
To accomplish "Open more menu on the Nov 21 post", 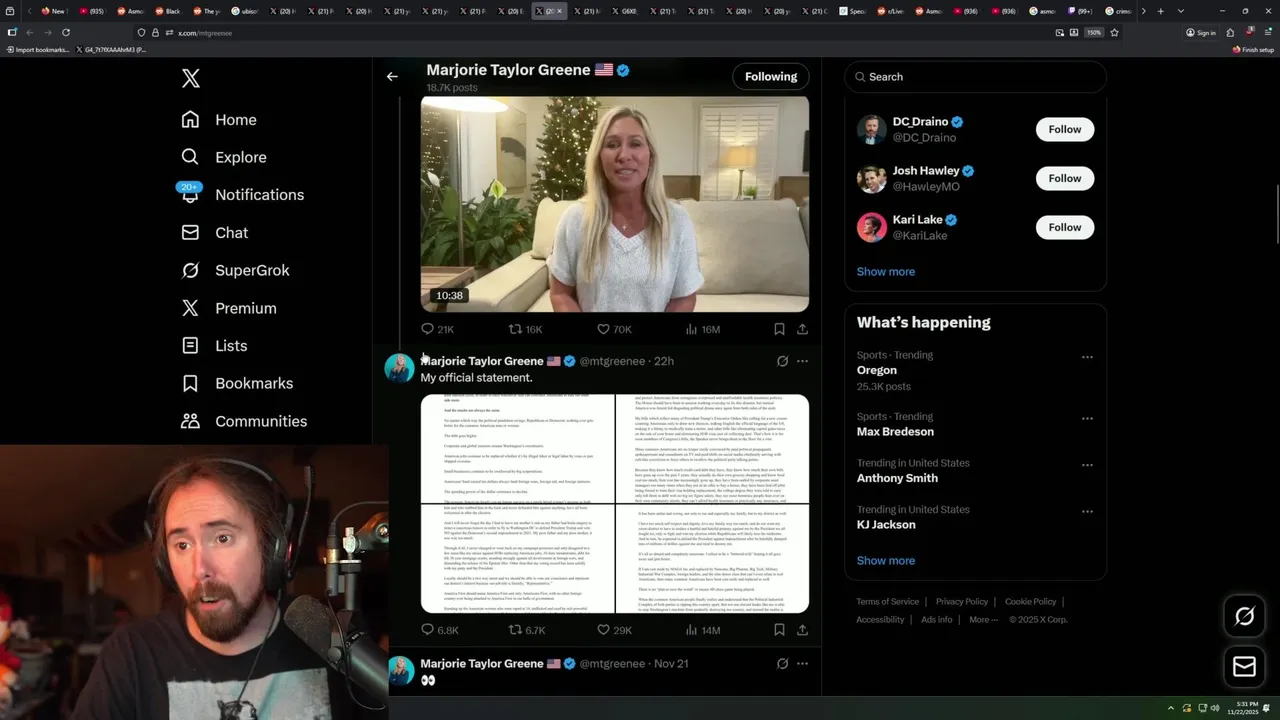I will pyautogui.click(x=802, y=663).
